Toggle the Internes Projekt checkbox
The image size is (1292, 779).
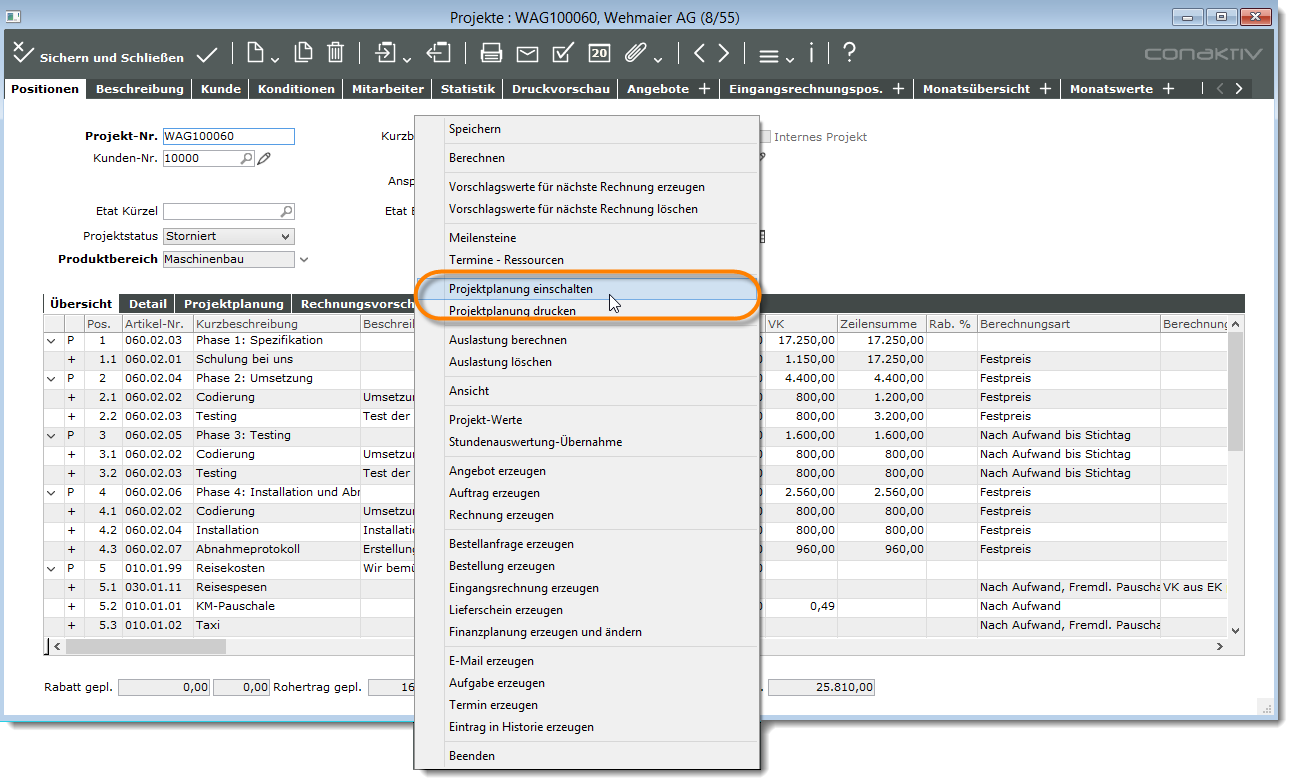pos(765,137)
